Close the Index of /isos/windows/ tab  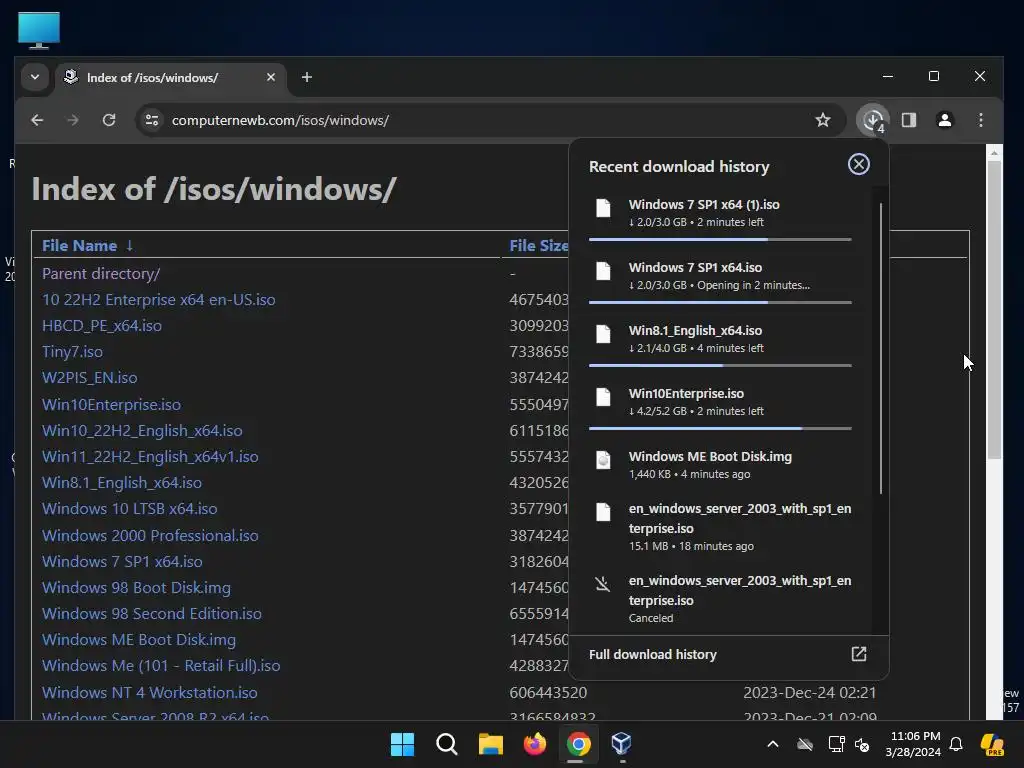click(271, 77)
